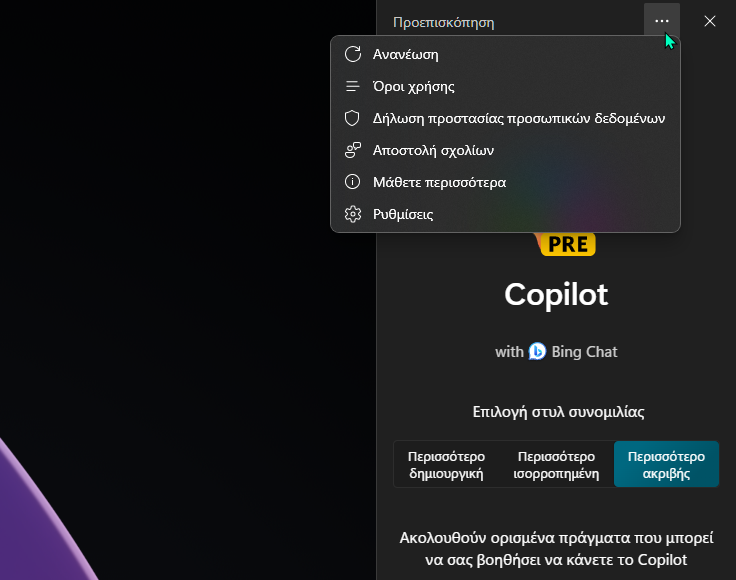
Task: Click the Bing Chat logo icon
Action: click(537, 351)
